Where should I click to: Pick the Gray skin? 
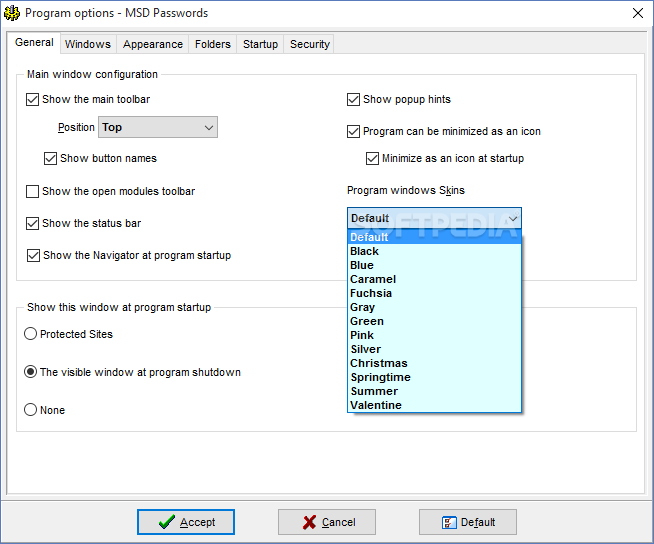point(434,307)
